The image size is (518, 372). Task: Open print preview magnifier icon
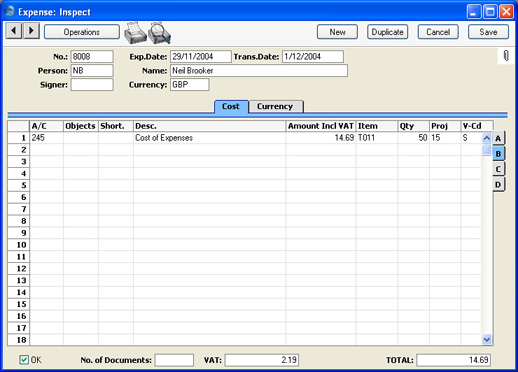tap(160, 33)
